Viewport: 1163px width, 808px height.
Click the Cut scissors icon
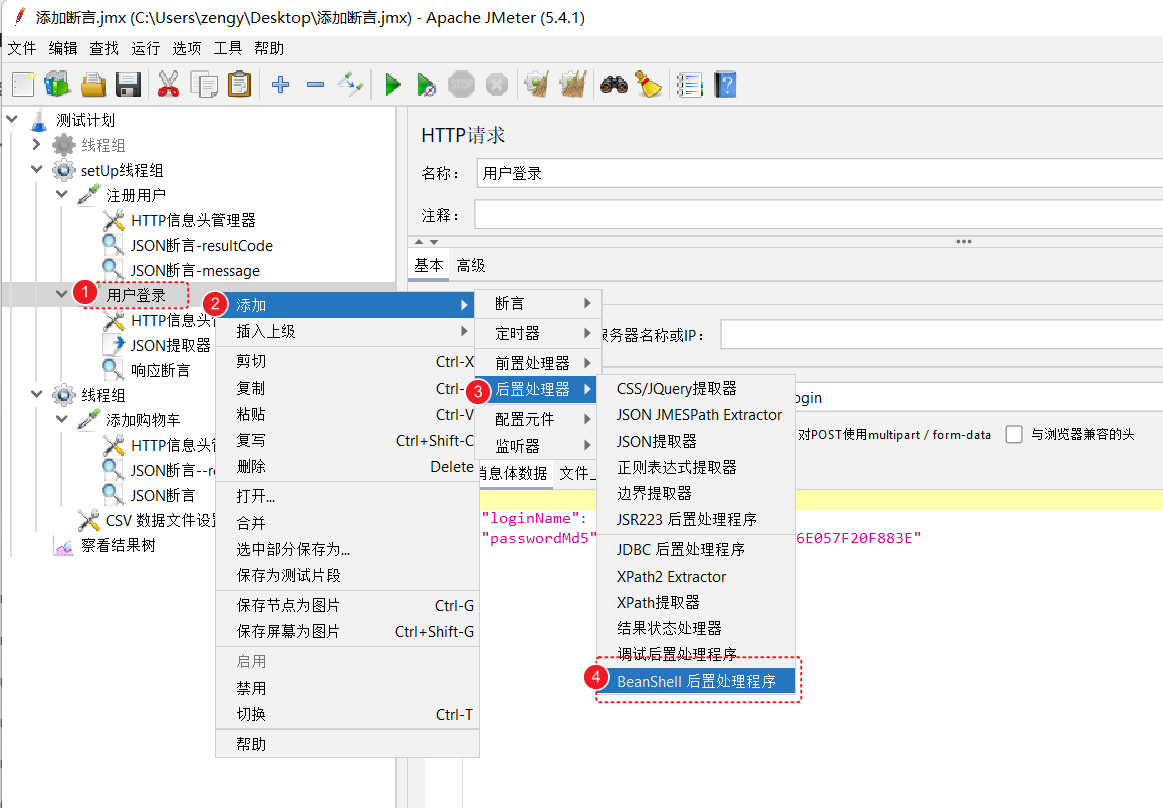click(x=168, y=85)
